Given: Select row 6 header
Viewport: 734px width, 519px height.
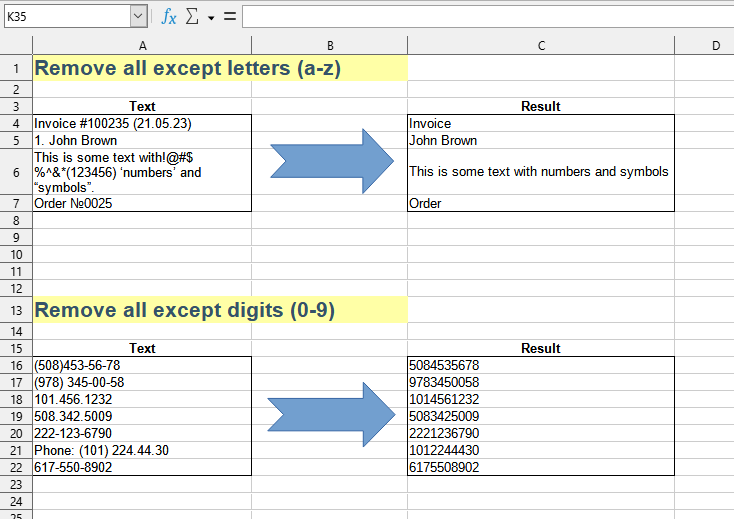Looking at the screenshot, I should pyautogui.click(x=16, y=172).
